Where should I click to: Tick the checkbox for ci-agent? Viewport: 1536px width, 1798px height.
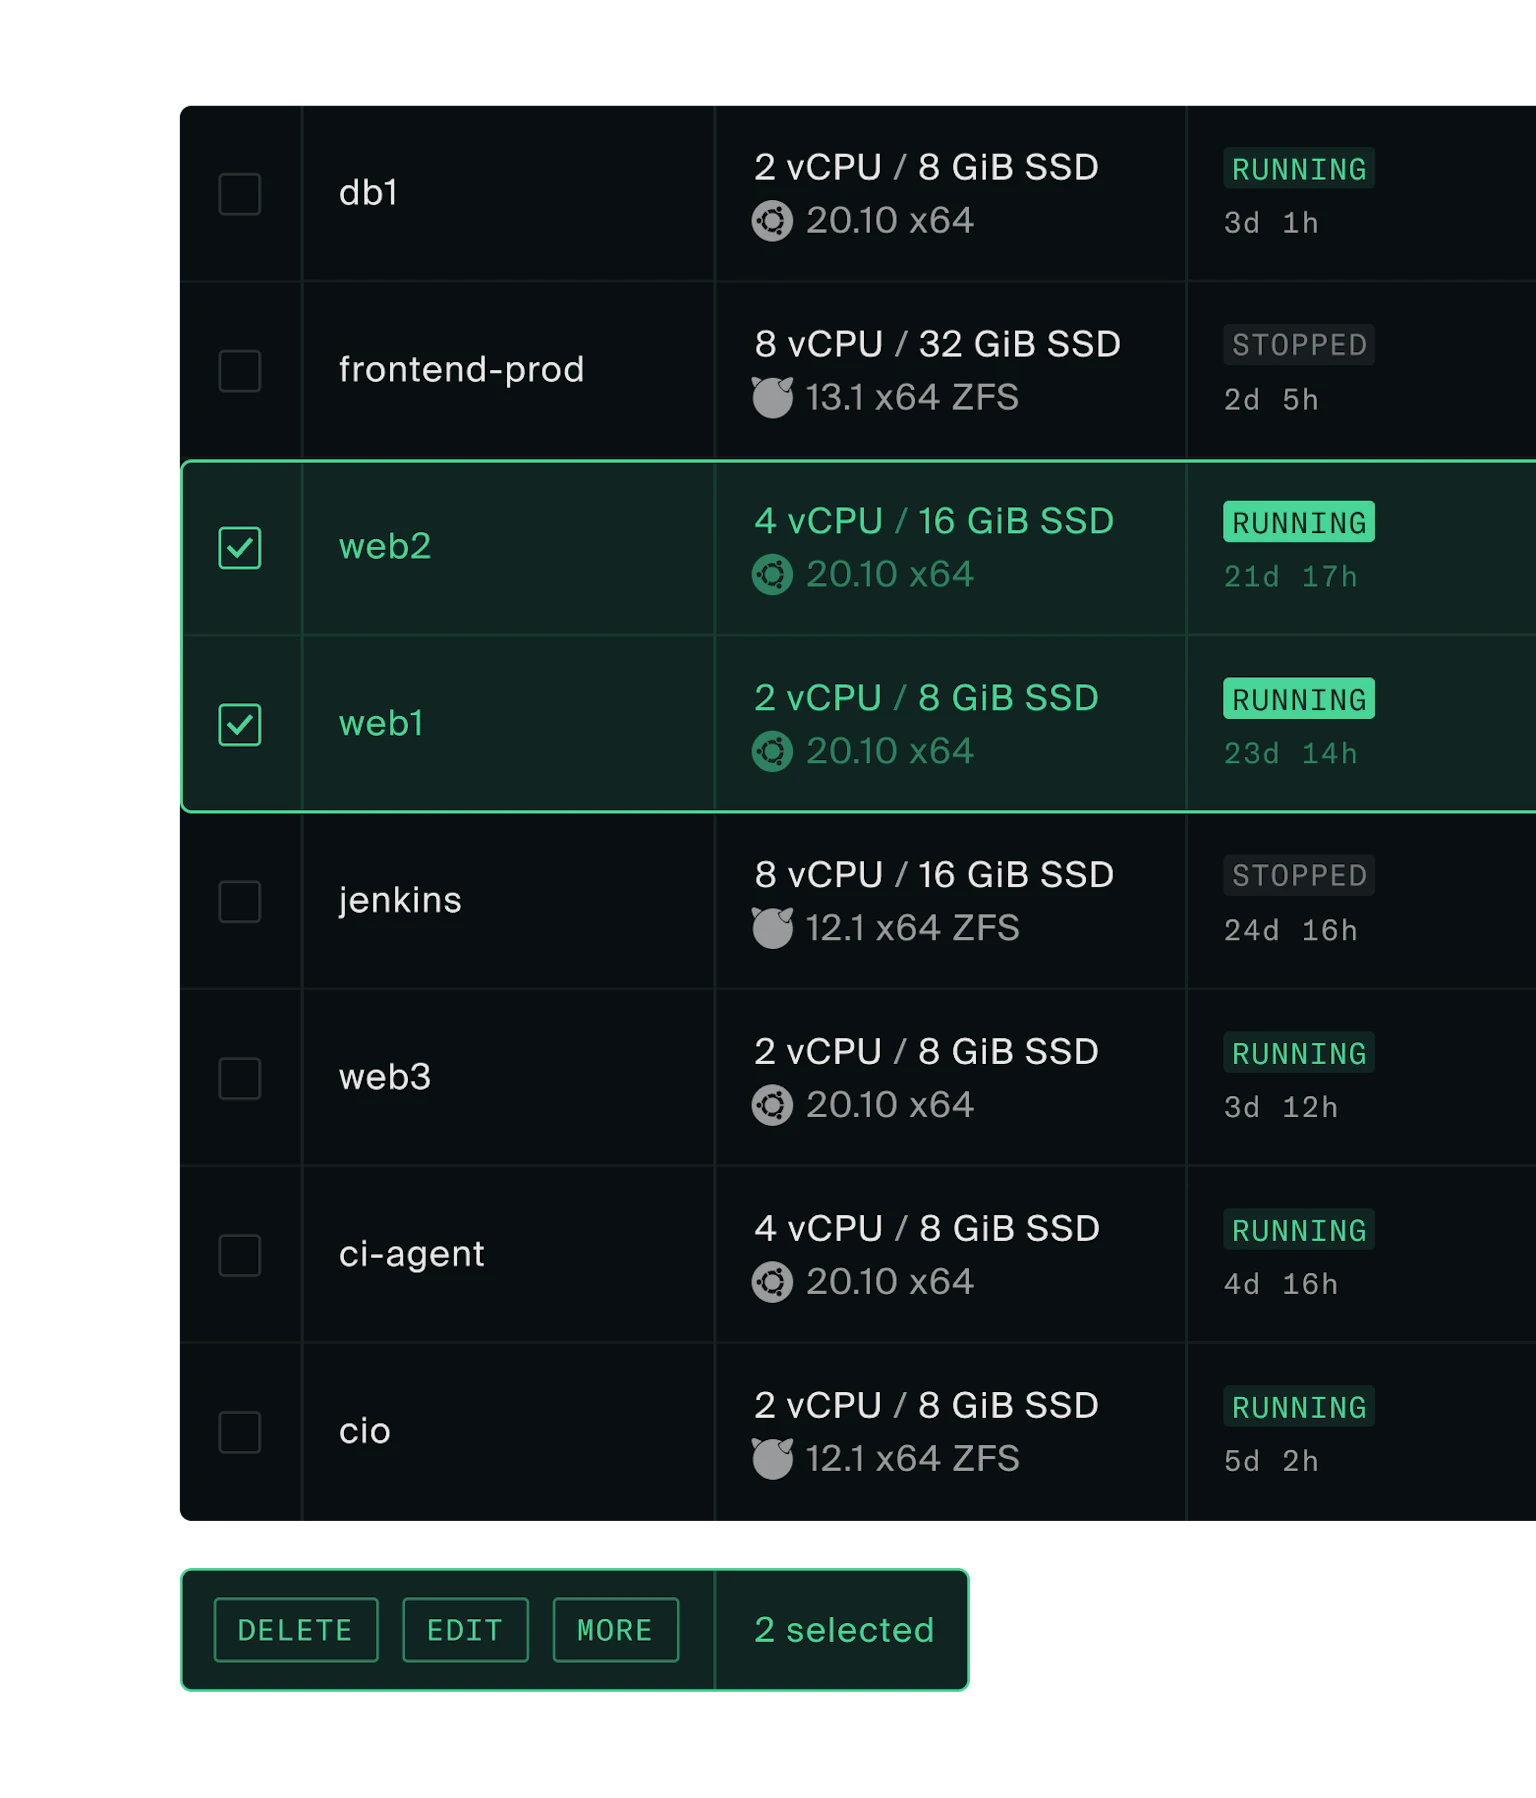240,1256
